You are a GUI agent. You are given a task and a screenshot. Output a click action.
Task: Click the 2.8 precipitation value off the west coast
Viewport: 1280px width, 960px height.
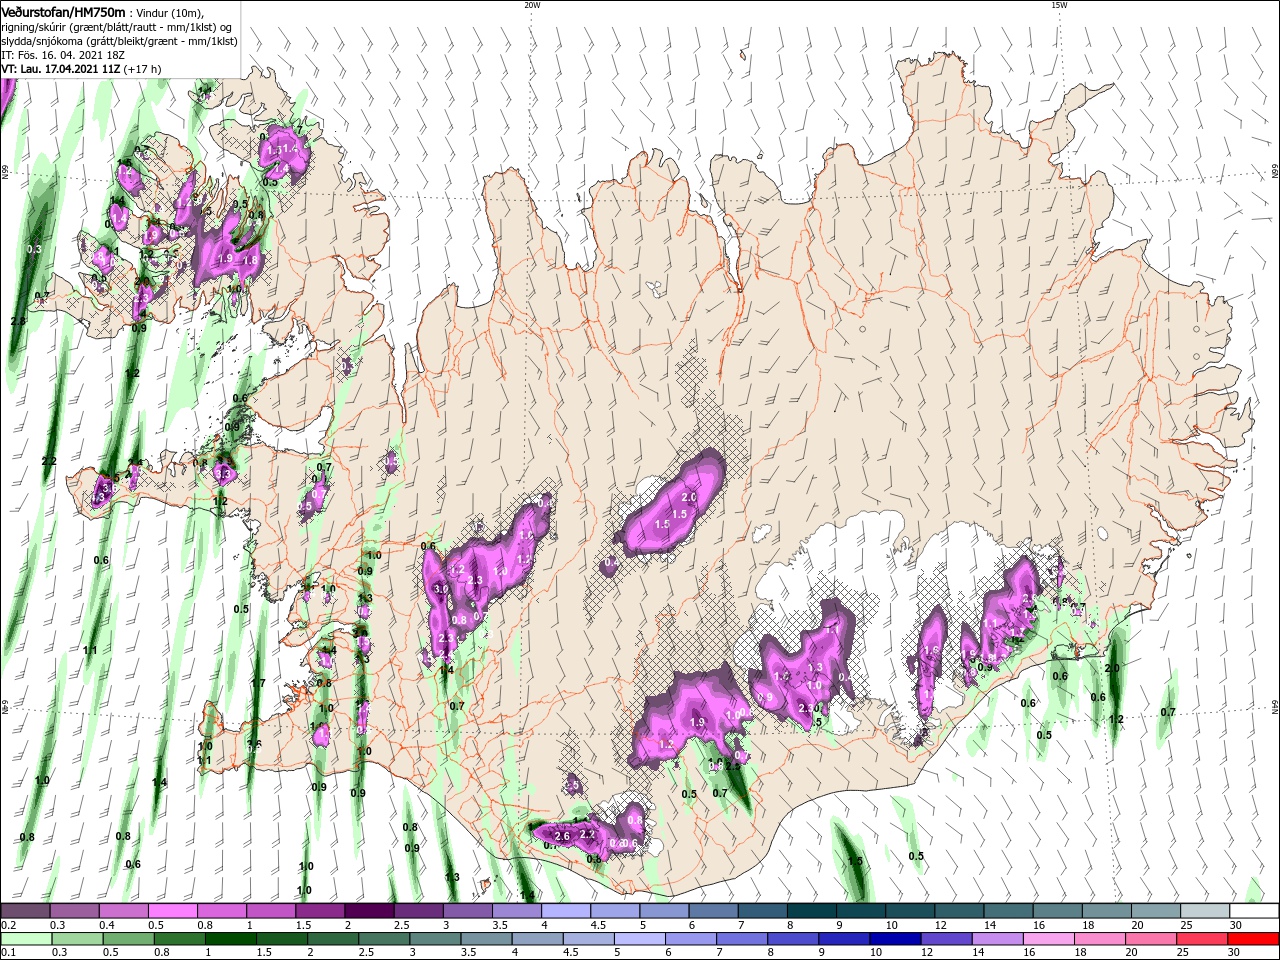pyautogui.click(x=17, y=321)
